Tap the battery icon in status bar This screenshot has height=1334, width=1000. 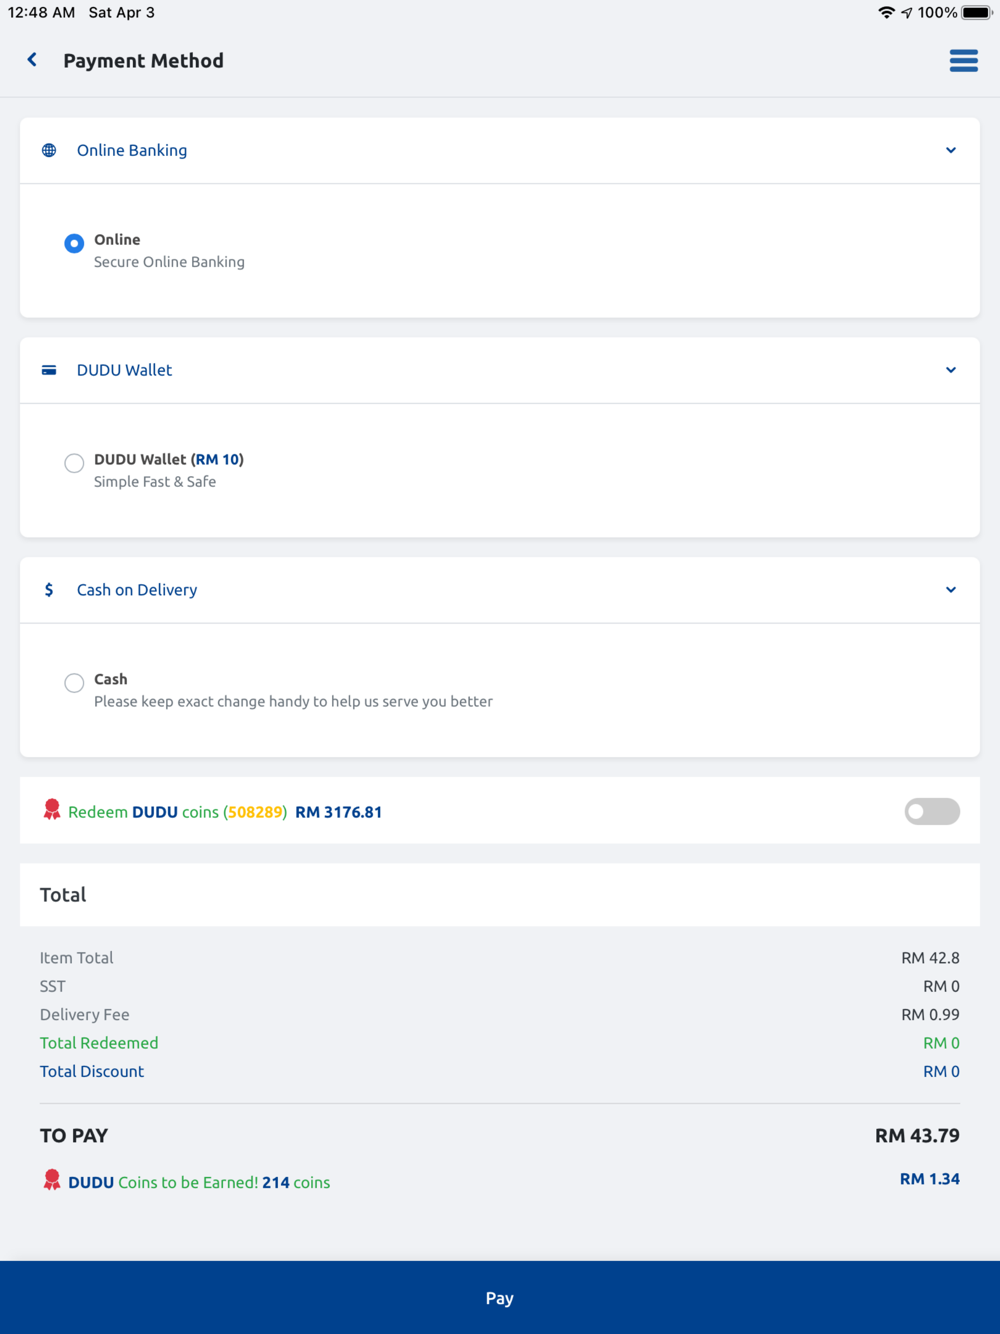point(976,13)
